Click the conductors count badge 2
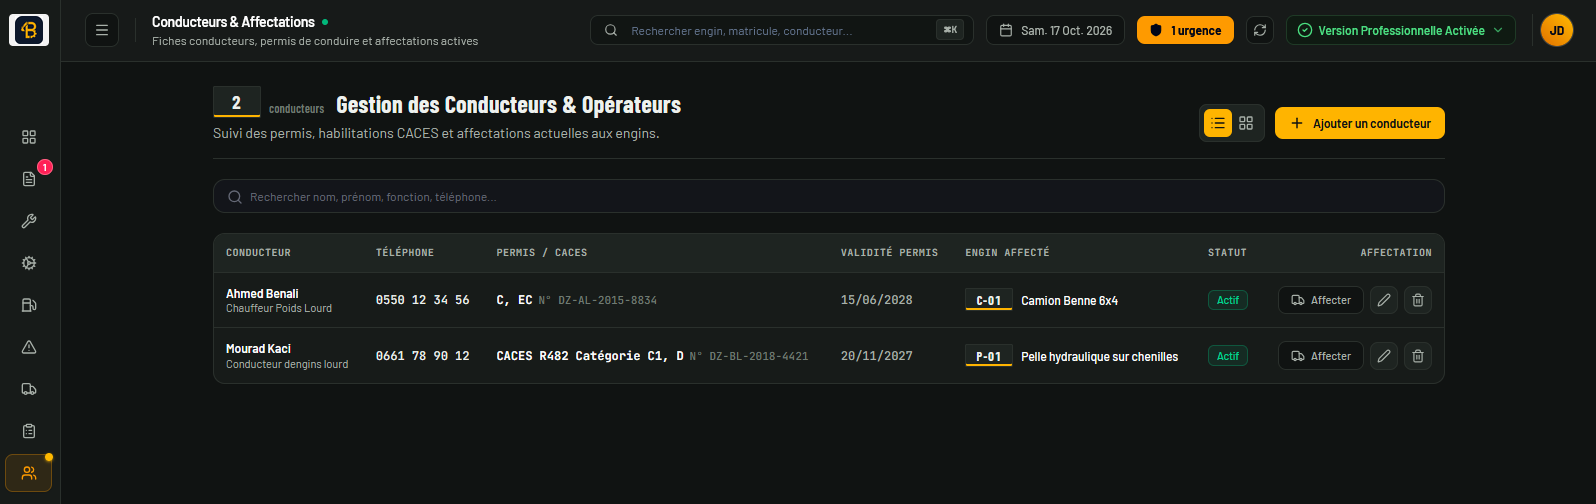This screenshot has width=1596, height=504. [236, 102]
